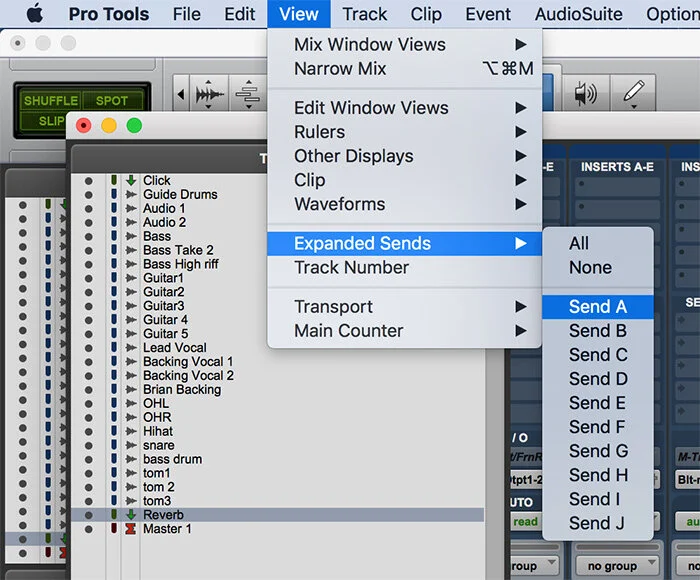
Task: Open the no group dropdown
Action: pos(617,566)
